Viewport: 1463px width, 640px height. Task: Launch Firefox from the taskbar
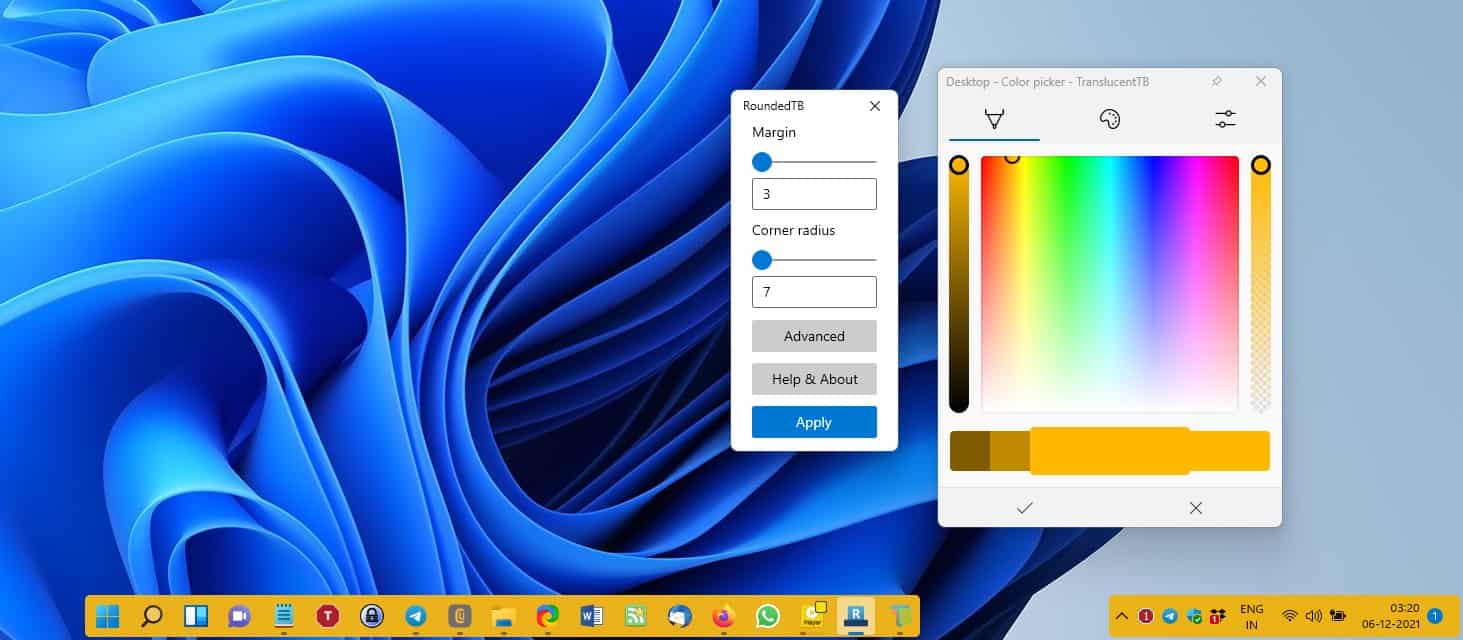pyautogui.click(x=723, y=616)
